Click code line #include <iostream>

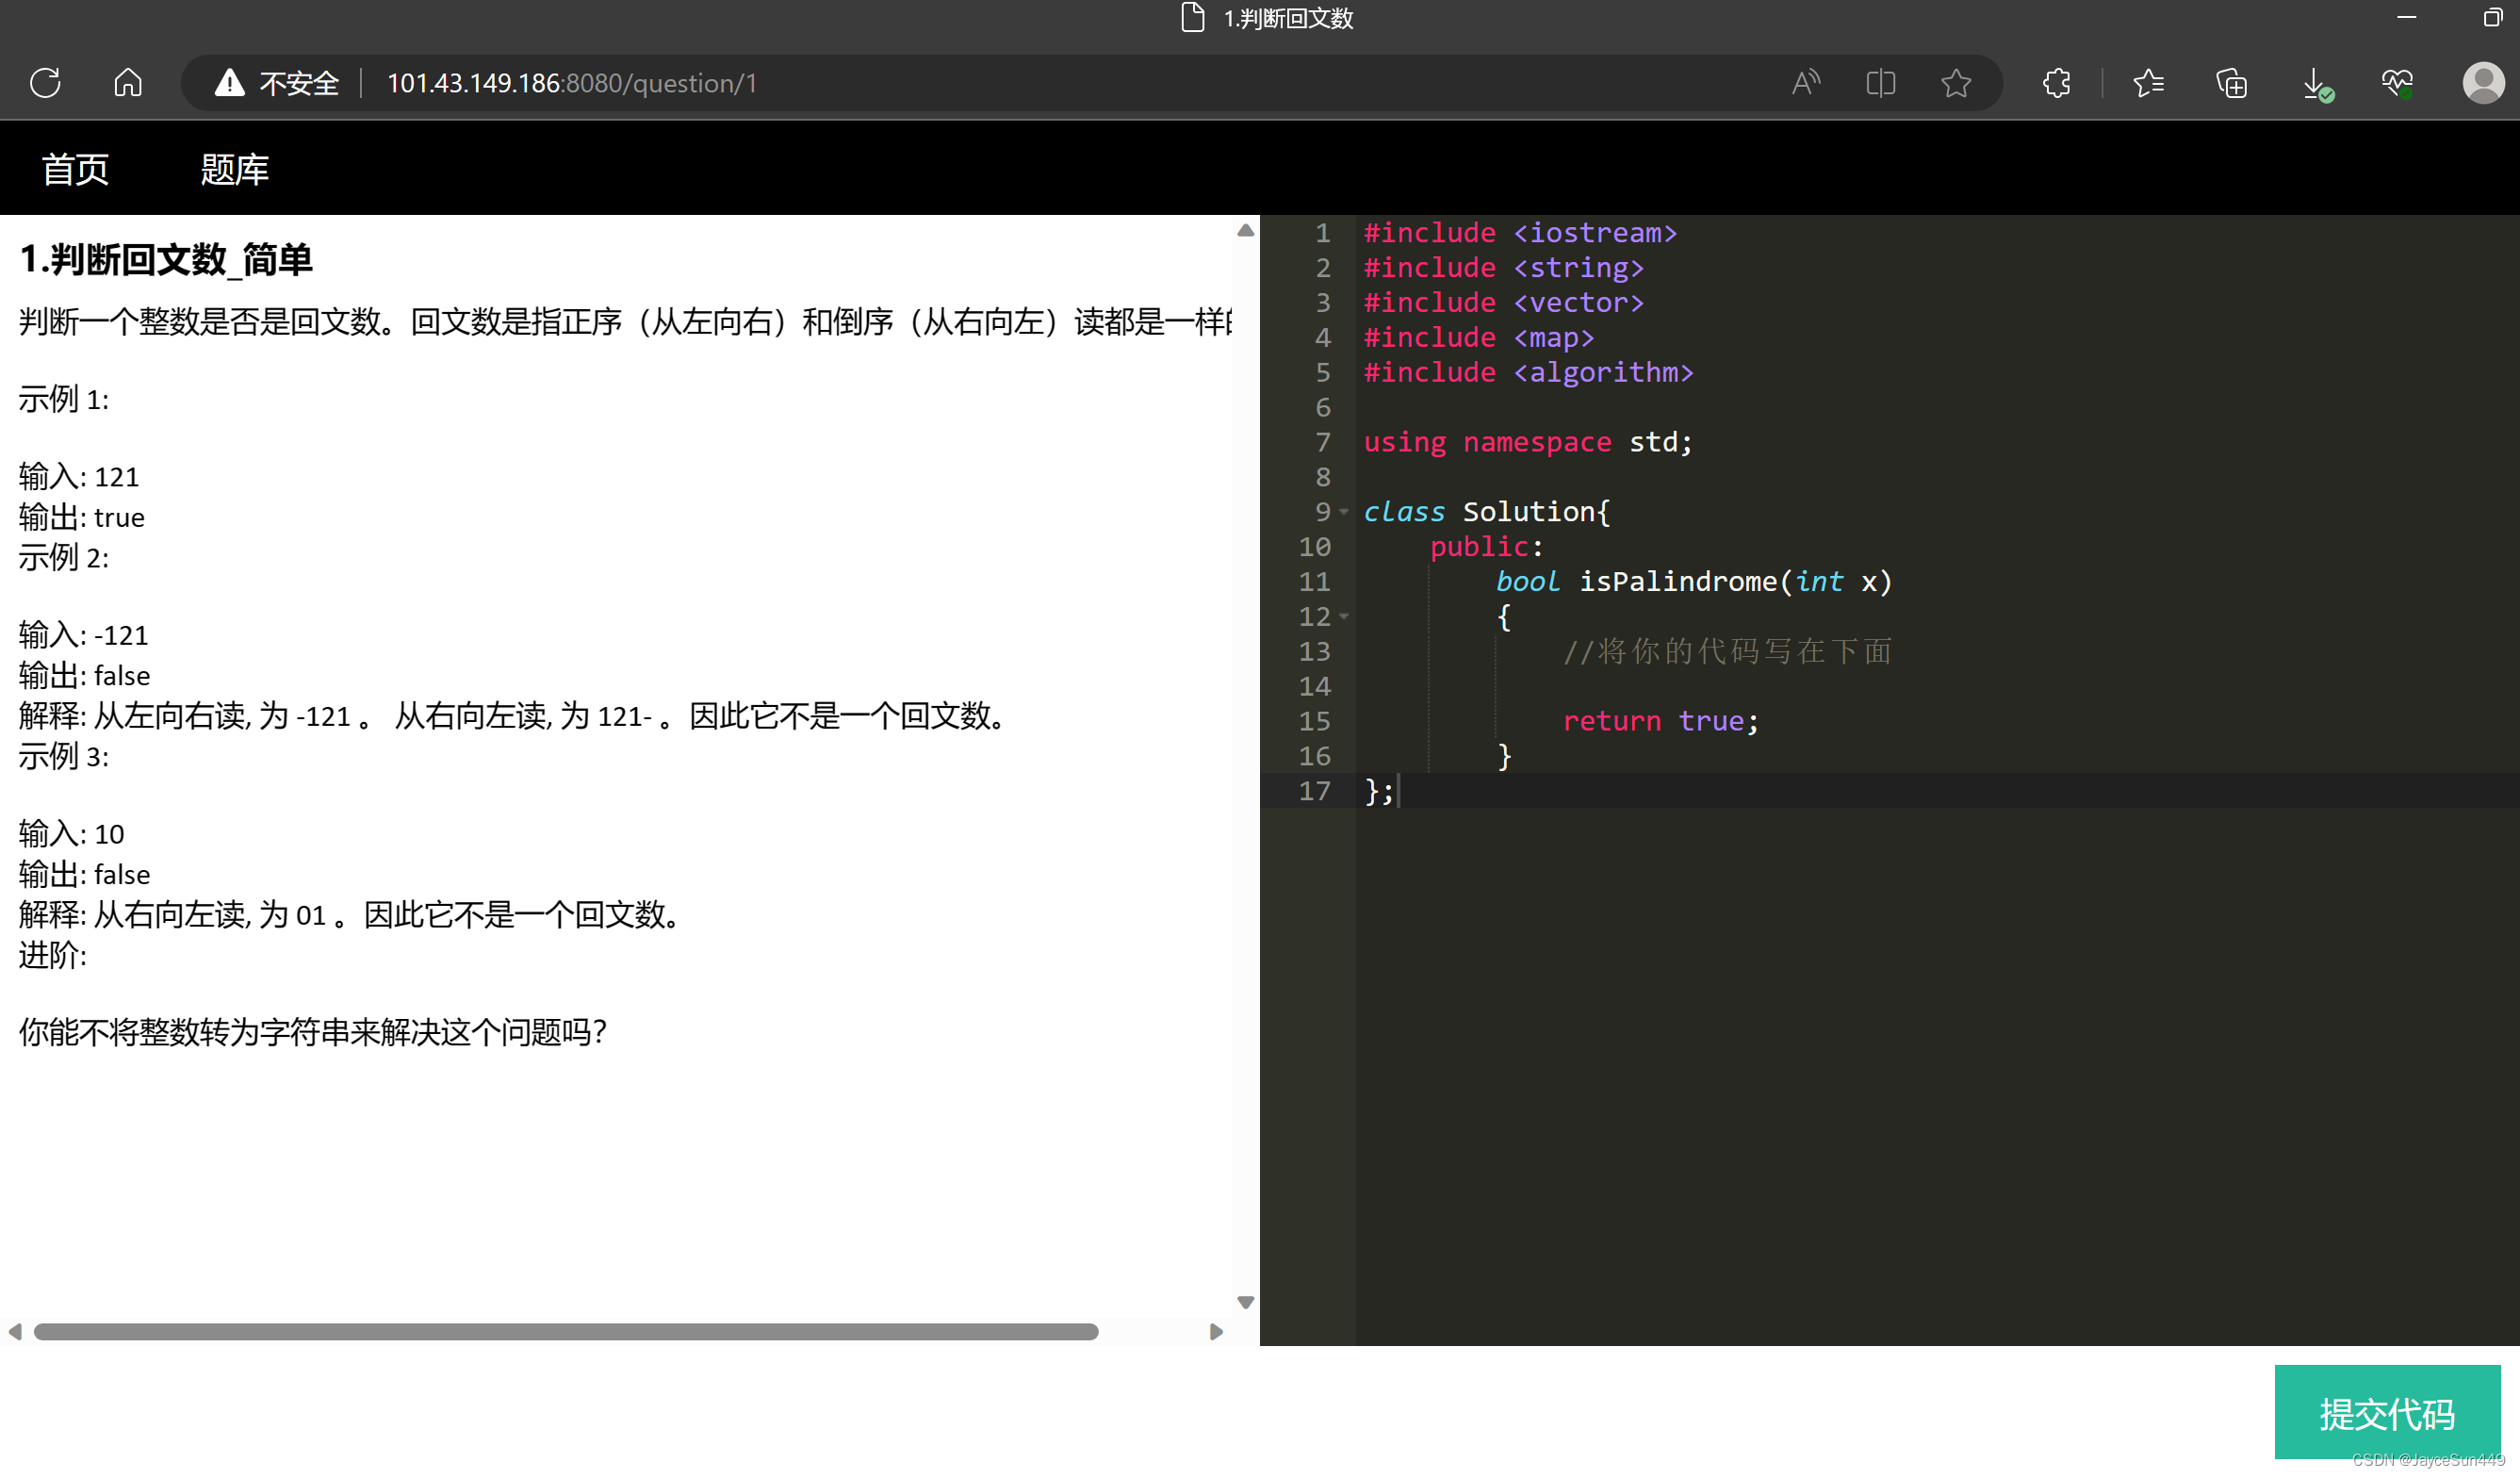pos(1520,233)
